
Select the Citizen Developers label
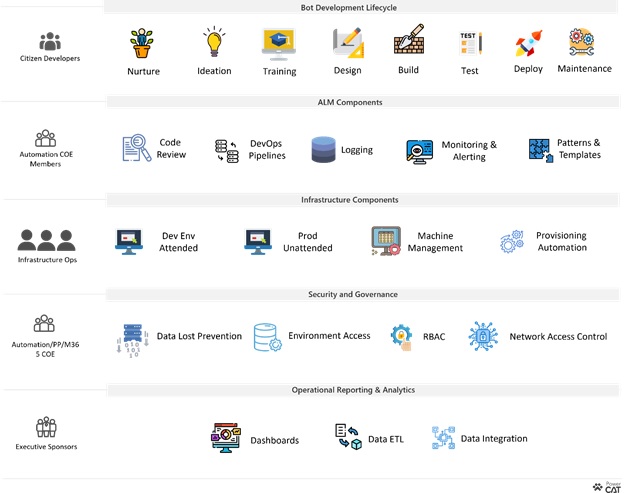tap(50, 58)
